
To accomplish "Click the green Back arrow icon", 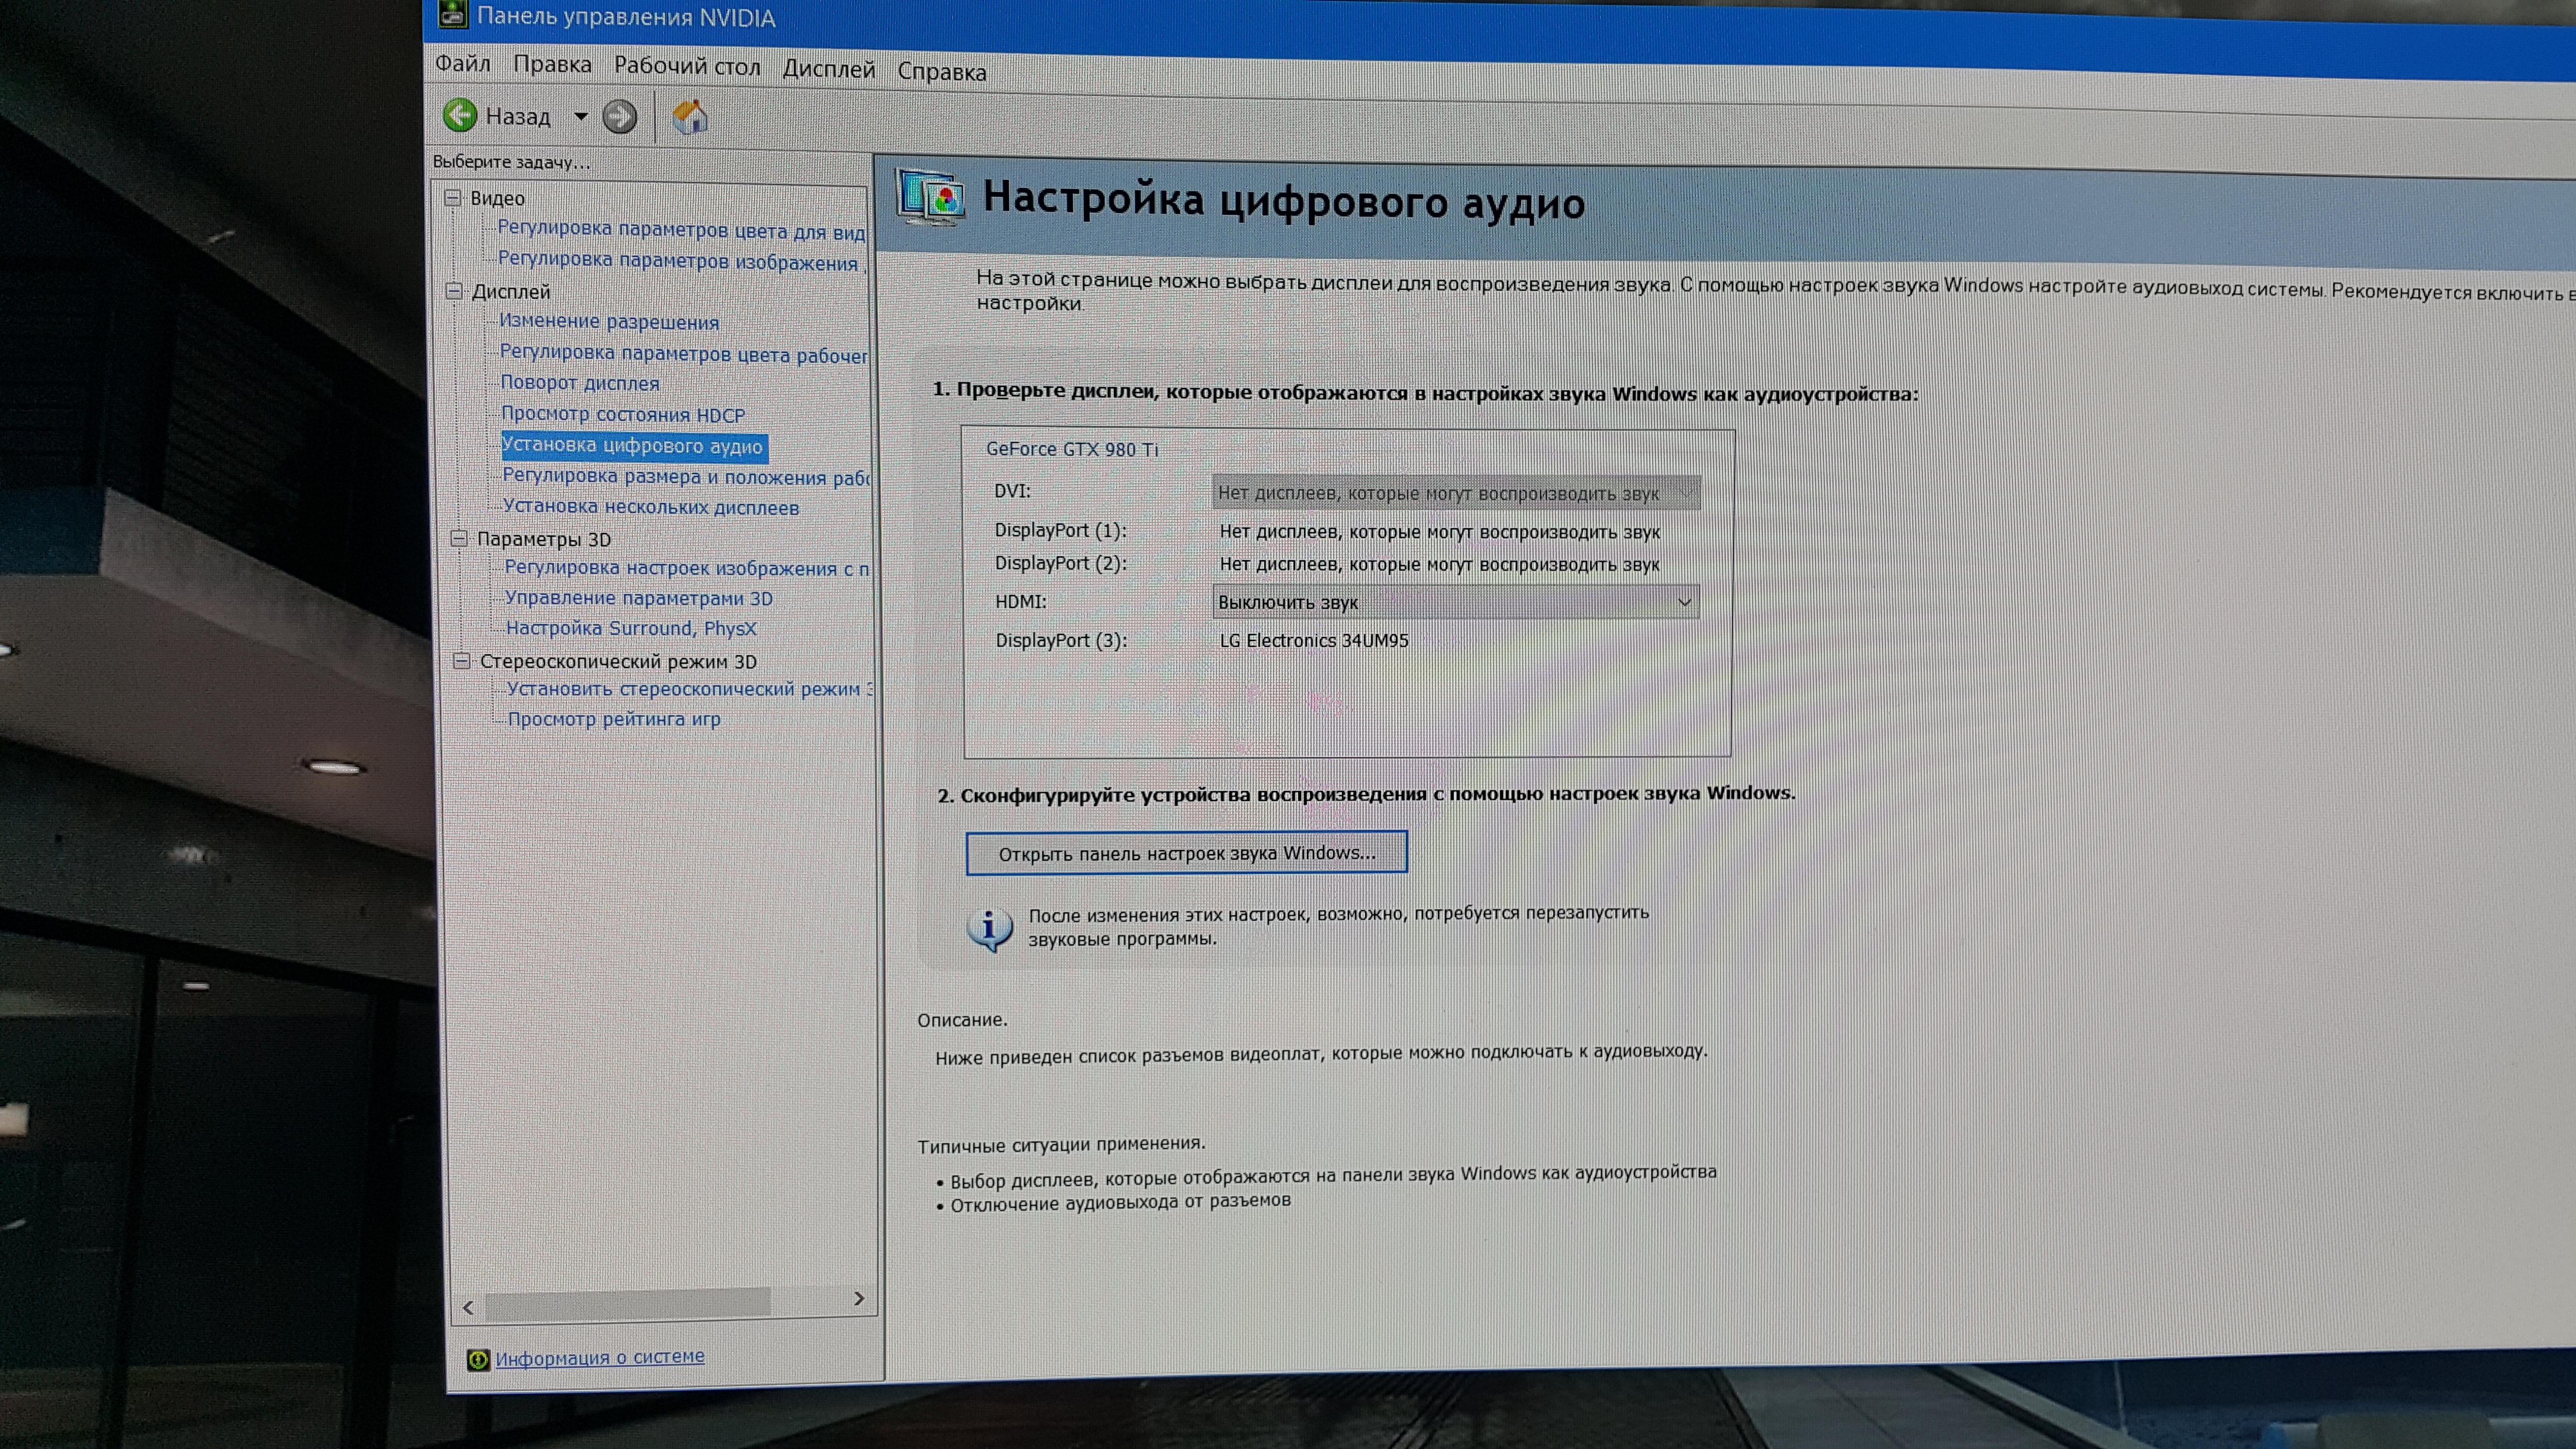I will (x=460, y=115).
